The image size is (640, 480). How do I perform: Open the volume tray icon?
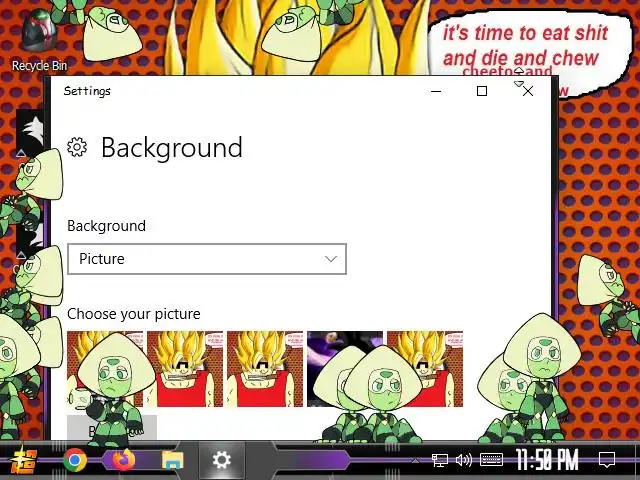point(463,460)
